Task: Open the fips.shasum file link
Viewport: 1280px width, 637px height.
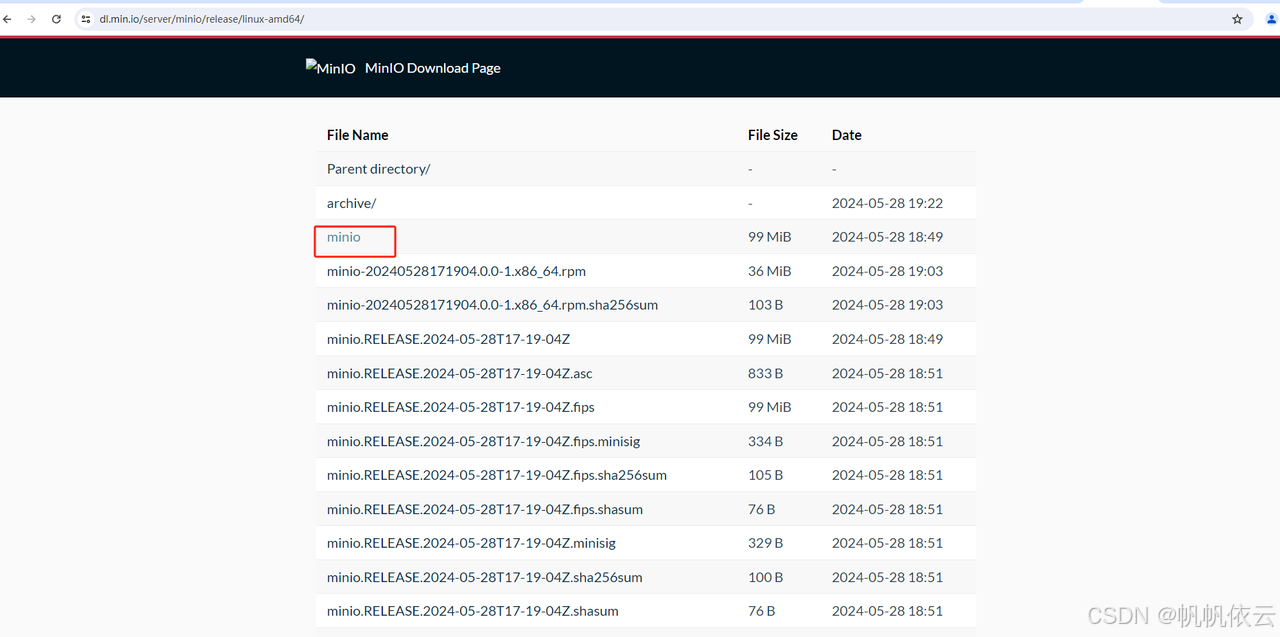Action: (485, 509)
